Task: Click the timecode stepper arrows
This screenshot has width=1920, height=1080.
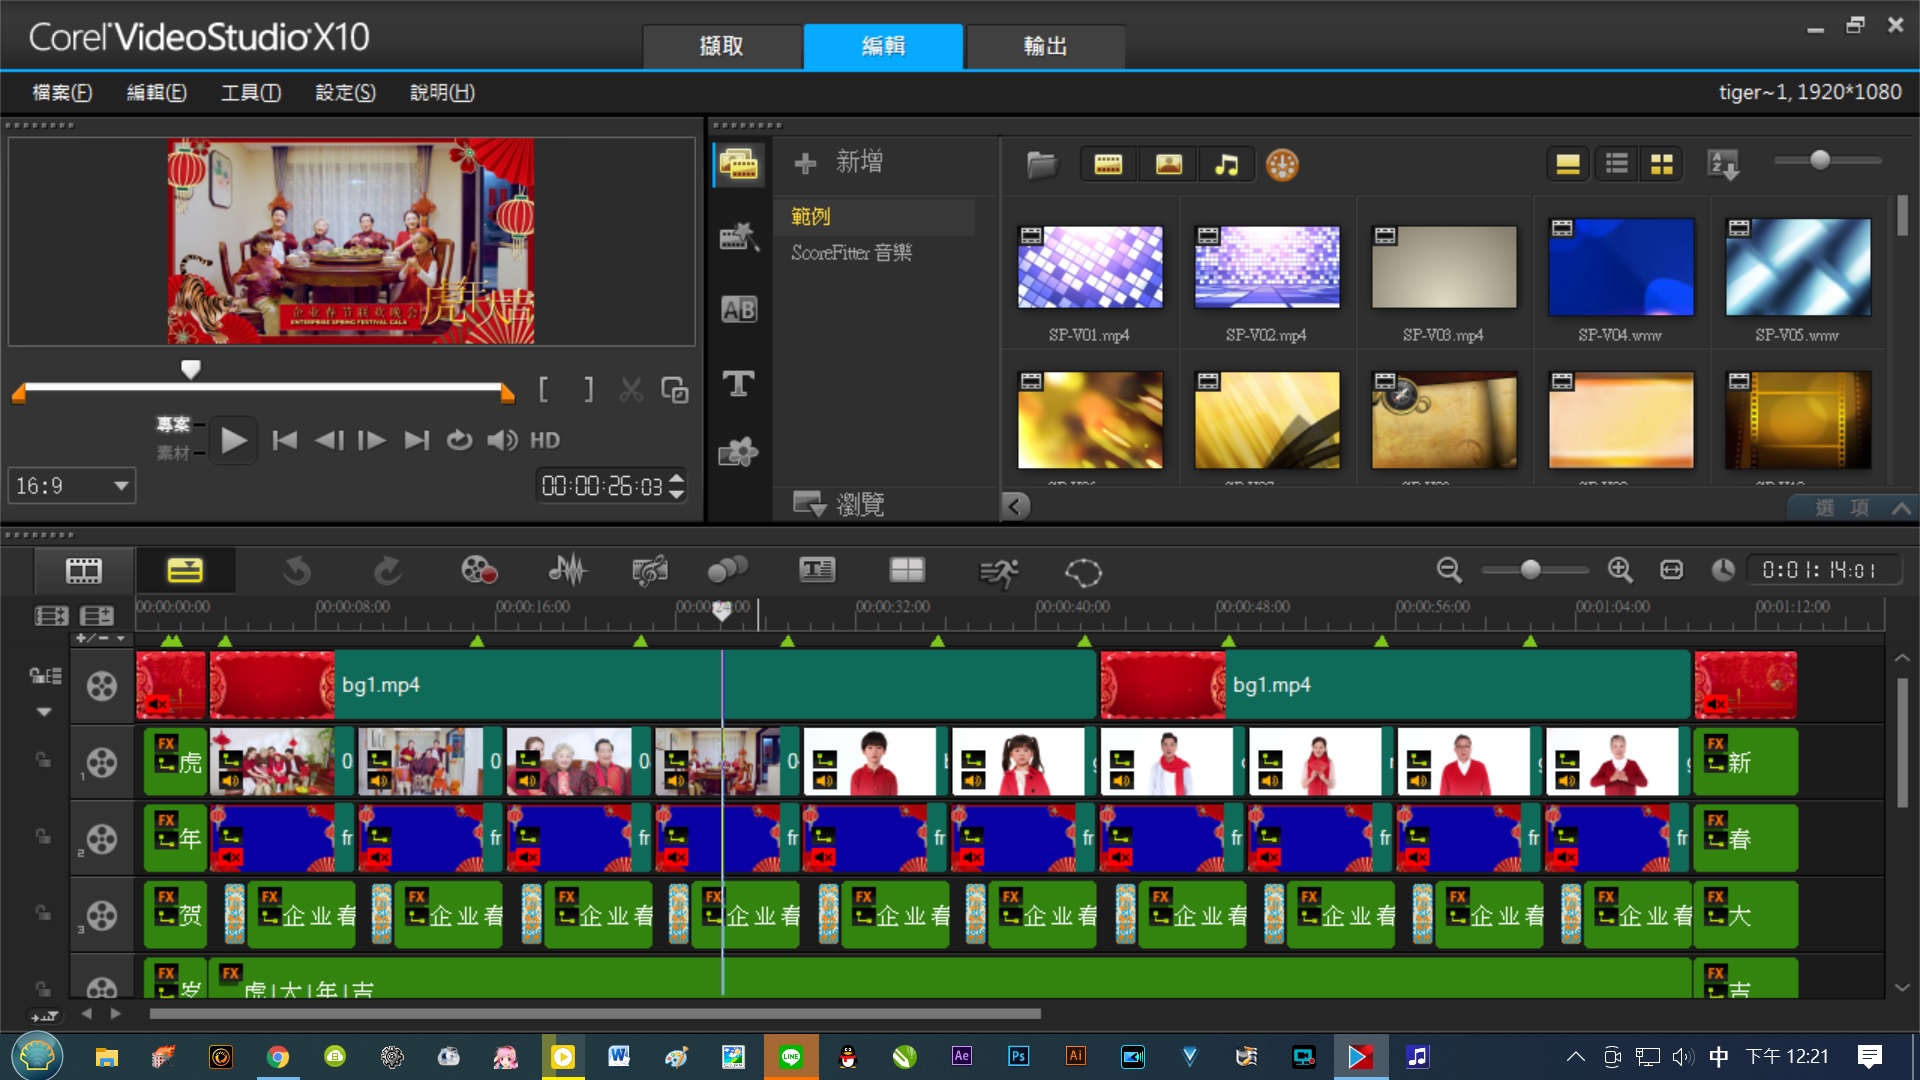Action: click(677, 486)
